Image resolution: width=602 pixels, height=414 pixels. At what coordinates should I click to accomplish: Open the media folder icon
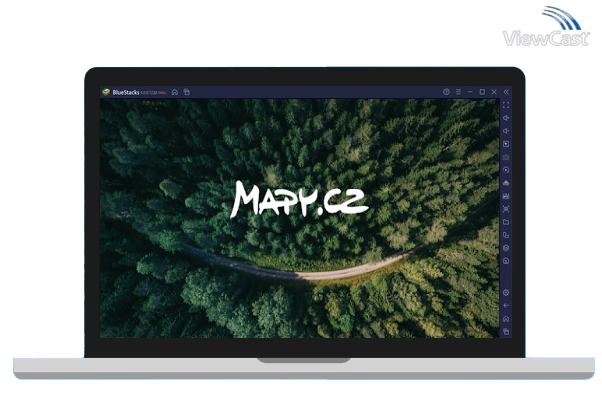(506, 222)
